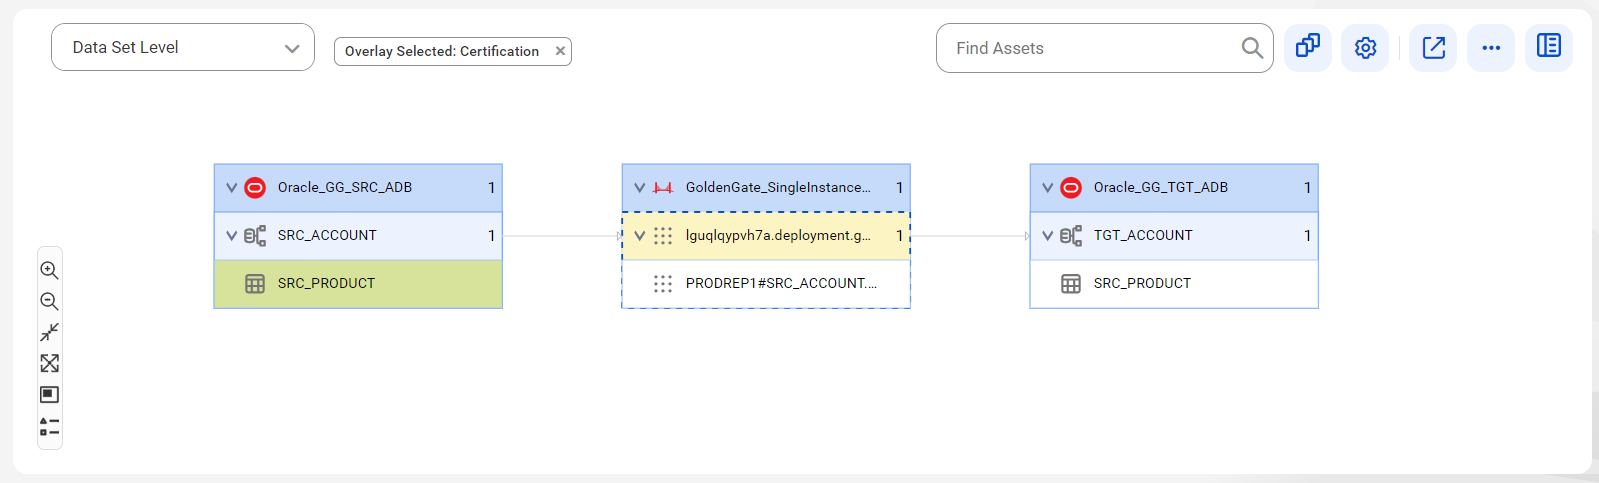Zoom in on the lineage canvas
Screen dimensions: 1599x483
(x=49, y=270)
